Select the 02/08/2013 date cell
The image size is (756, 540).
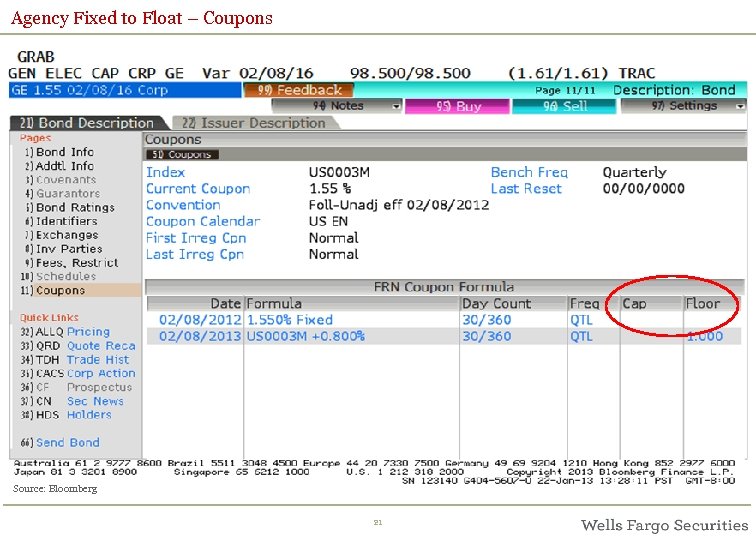click(x=200, y=337)
